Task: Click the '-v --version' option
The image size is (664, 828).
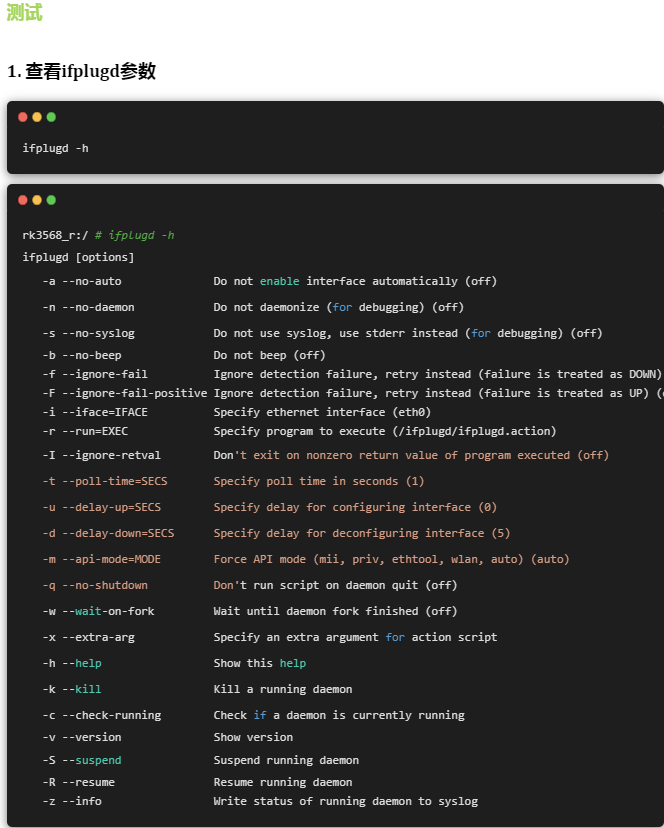Action: [x=82, y=737]
